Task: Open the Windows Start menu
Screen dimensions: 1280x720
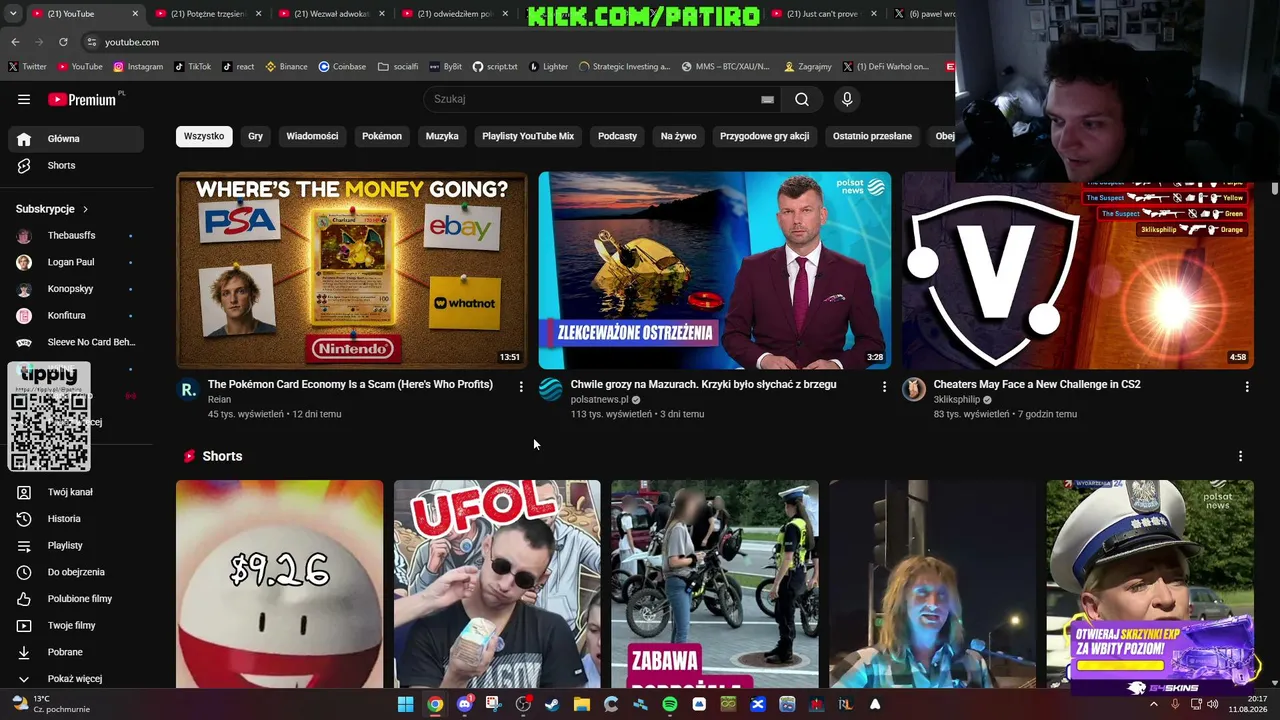Action: tap(405, 704)
